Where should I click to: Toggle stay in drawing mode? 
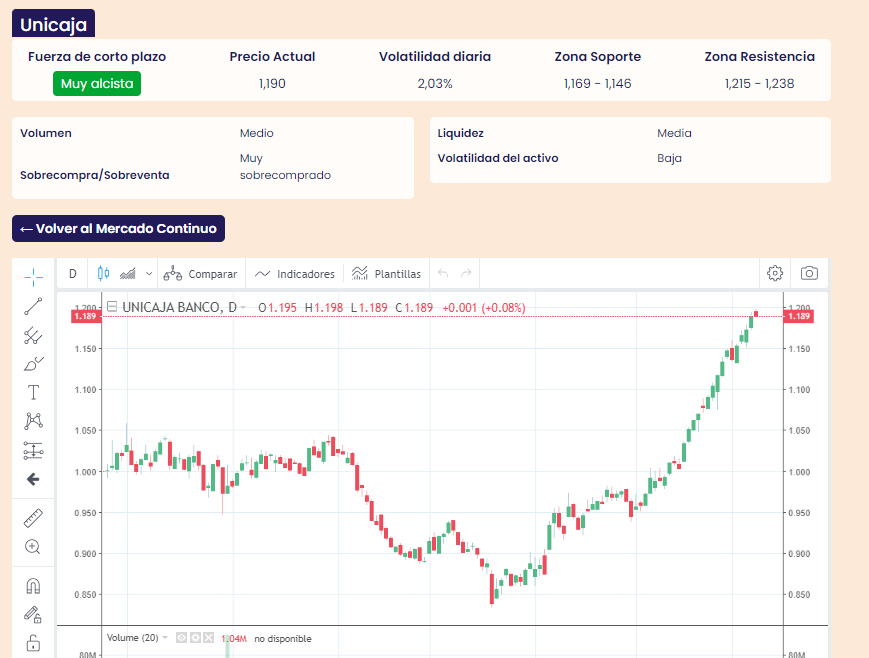click(33, 615)
